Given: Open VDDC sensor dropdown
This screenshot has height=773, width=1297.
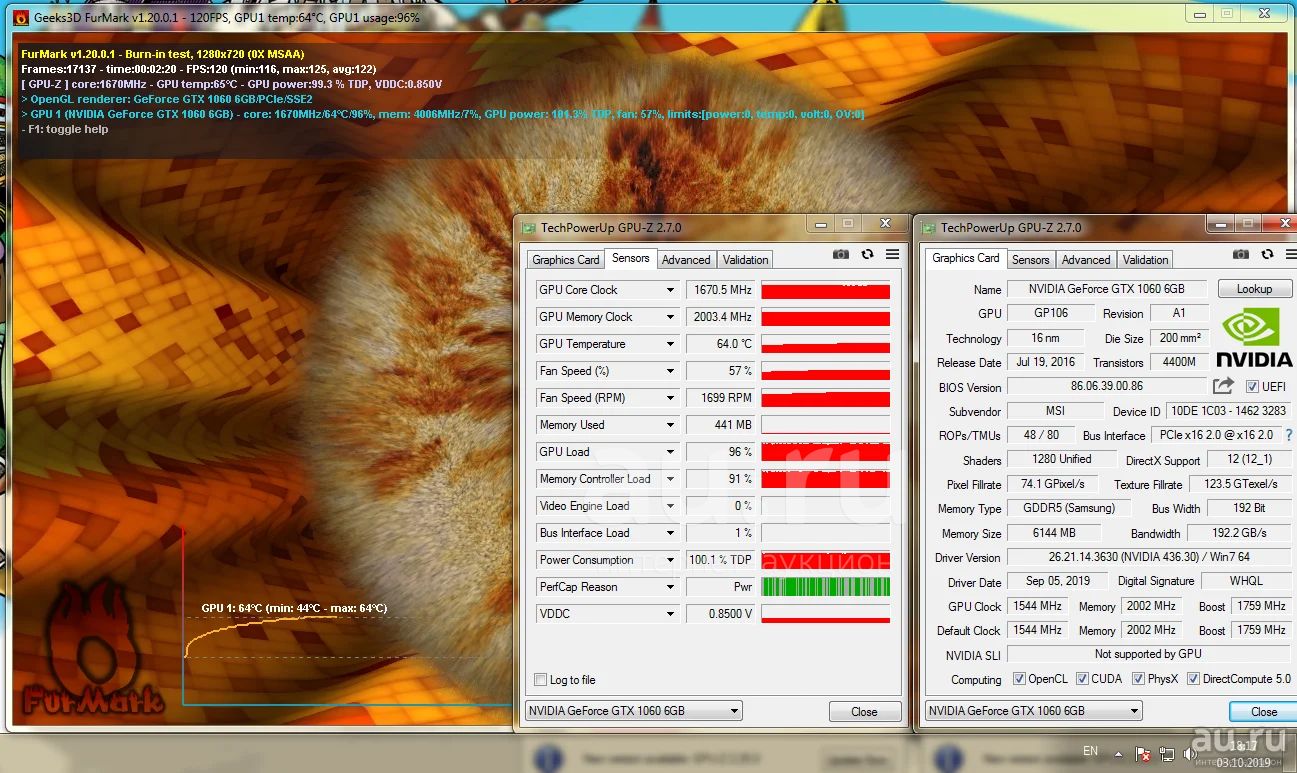Looking at the screenshot, I should coord(670,614).
